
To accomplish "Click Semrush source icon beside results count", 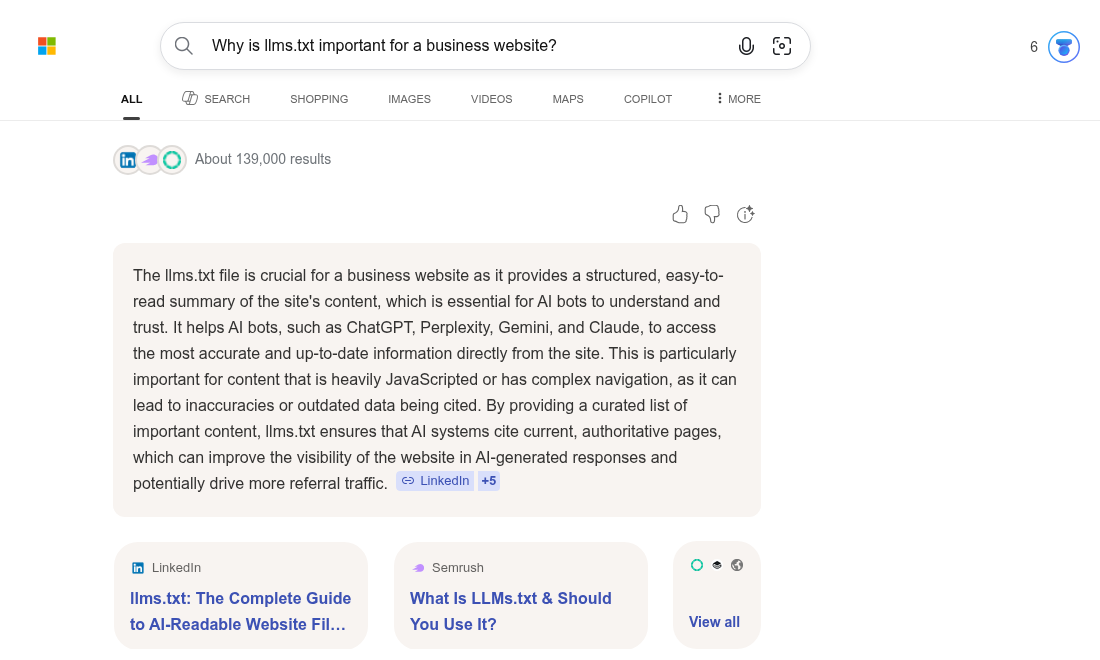I will pos(149,160).
